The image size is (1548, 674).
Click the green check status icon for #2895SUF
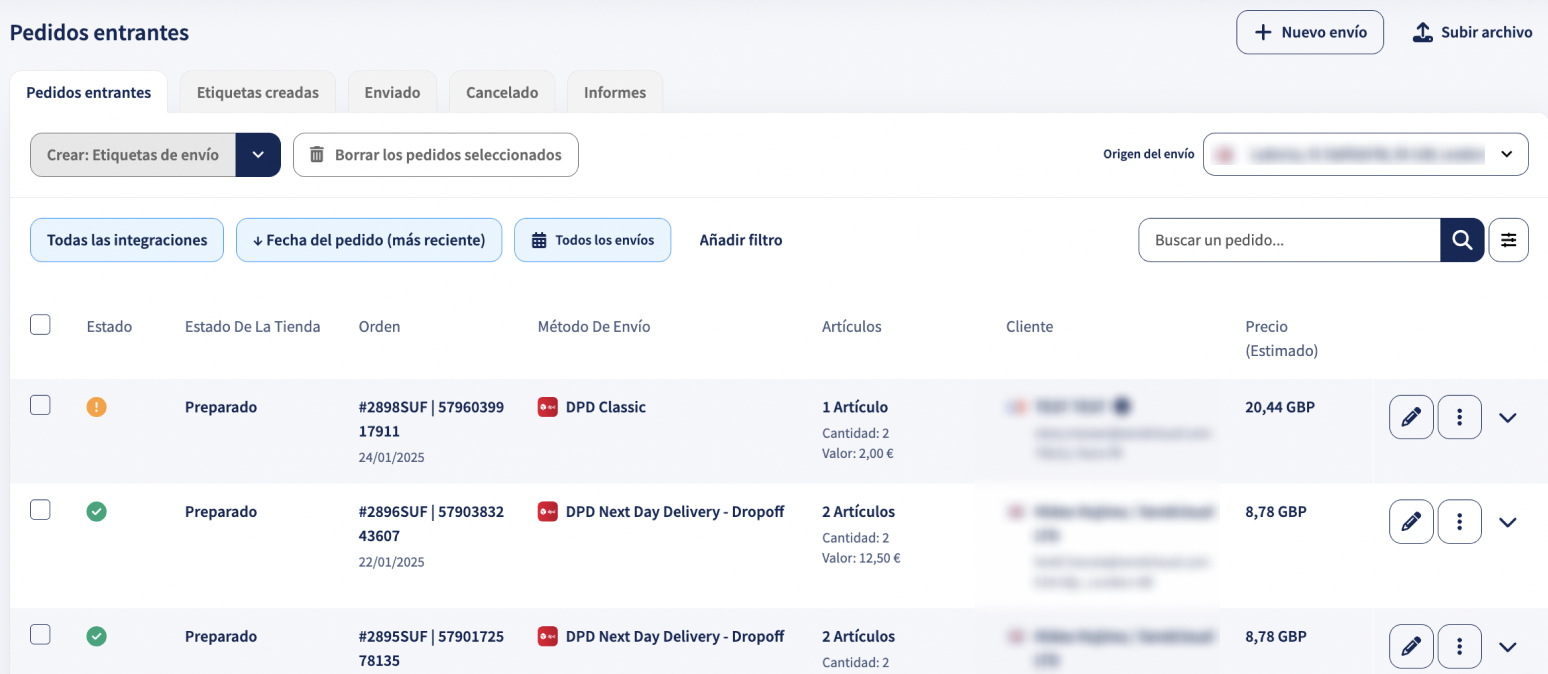[97, 636]
